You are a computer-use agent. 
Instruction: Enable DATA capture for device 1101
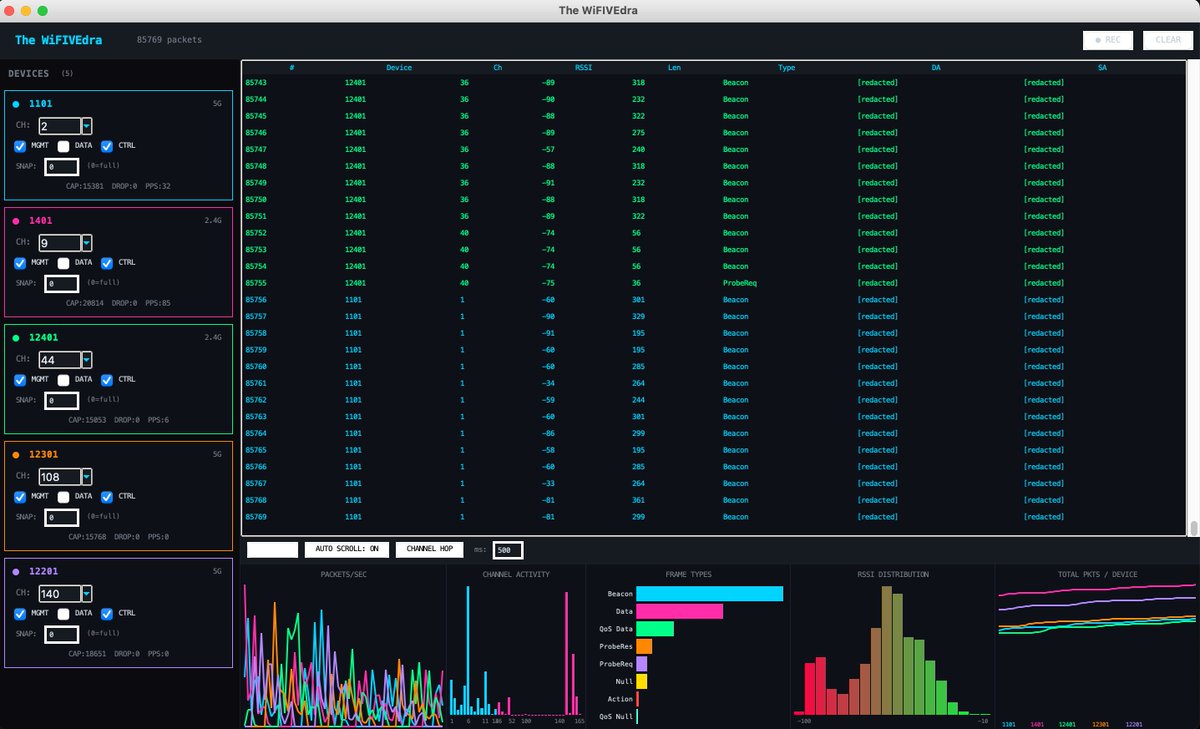point(64,146)
